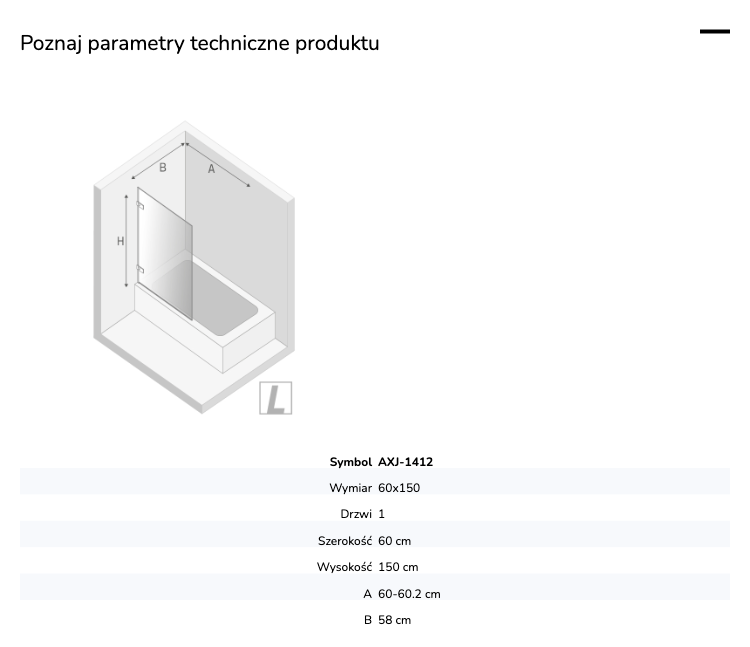Viewport: 750px width, 647px height.
Task: Collapse the technical parameters section with minus icon
Action: (x=715, y=32)
